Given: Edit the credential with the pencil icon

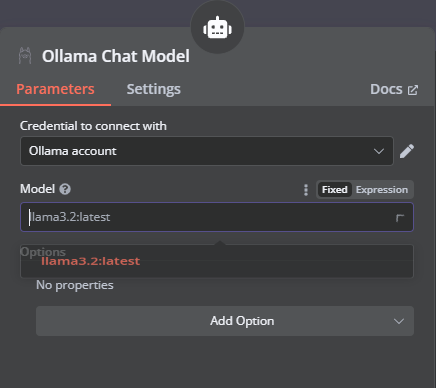Looking at the screenshot, I should click(x=407, y=151).
